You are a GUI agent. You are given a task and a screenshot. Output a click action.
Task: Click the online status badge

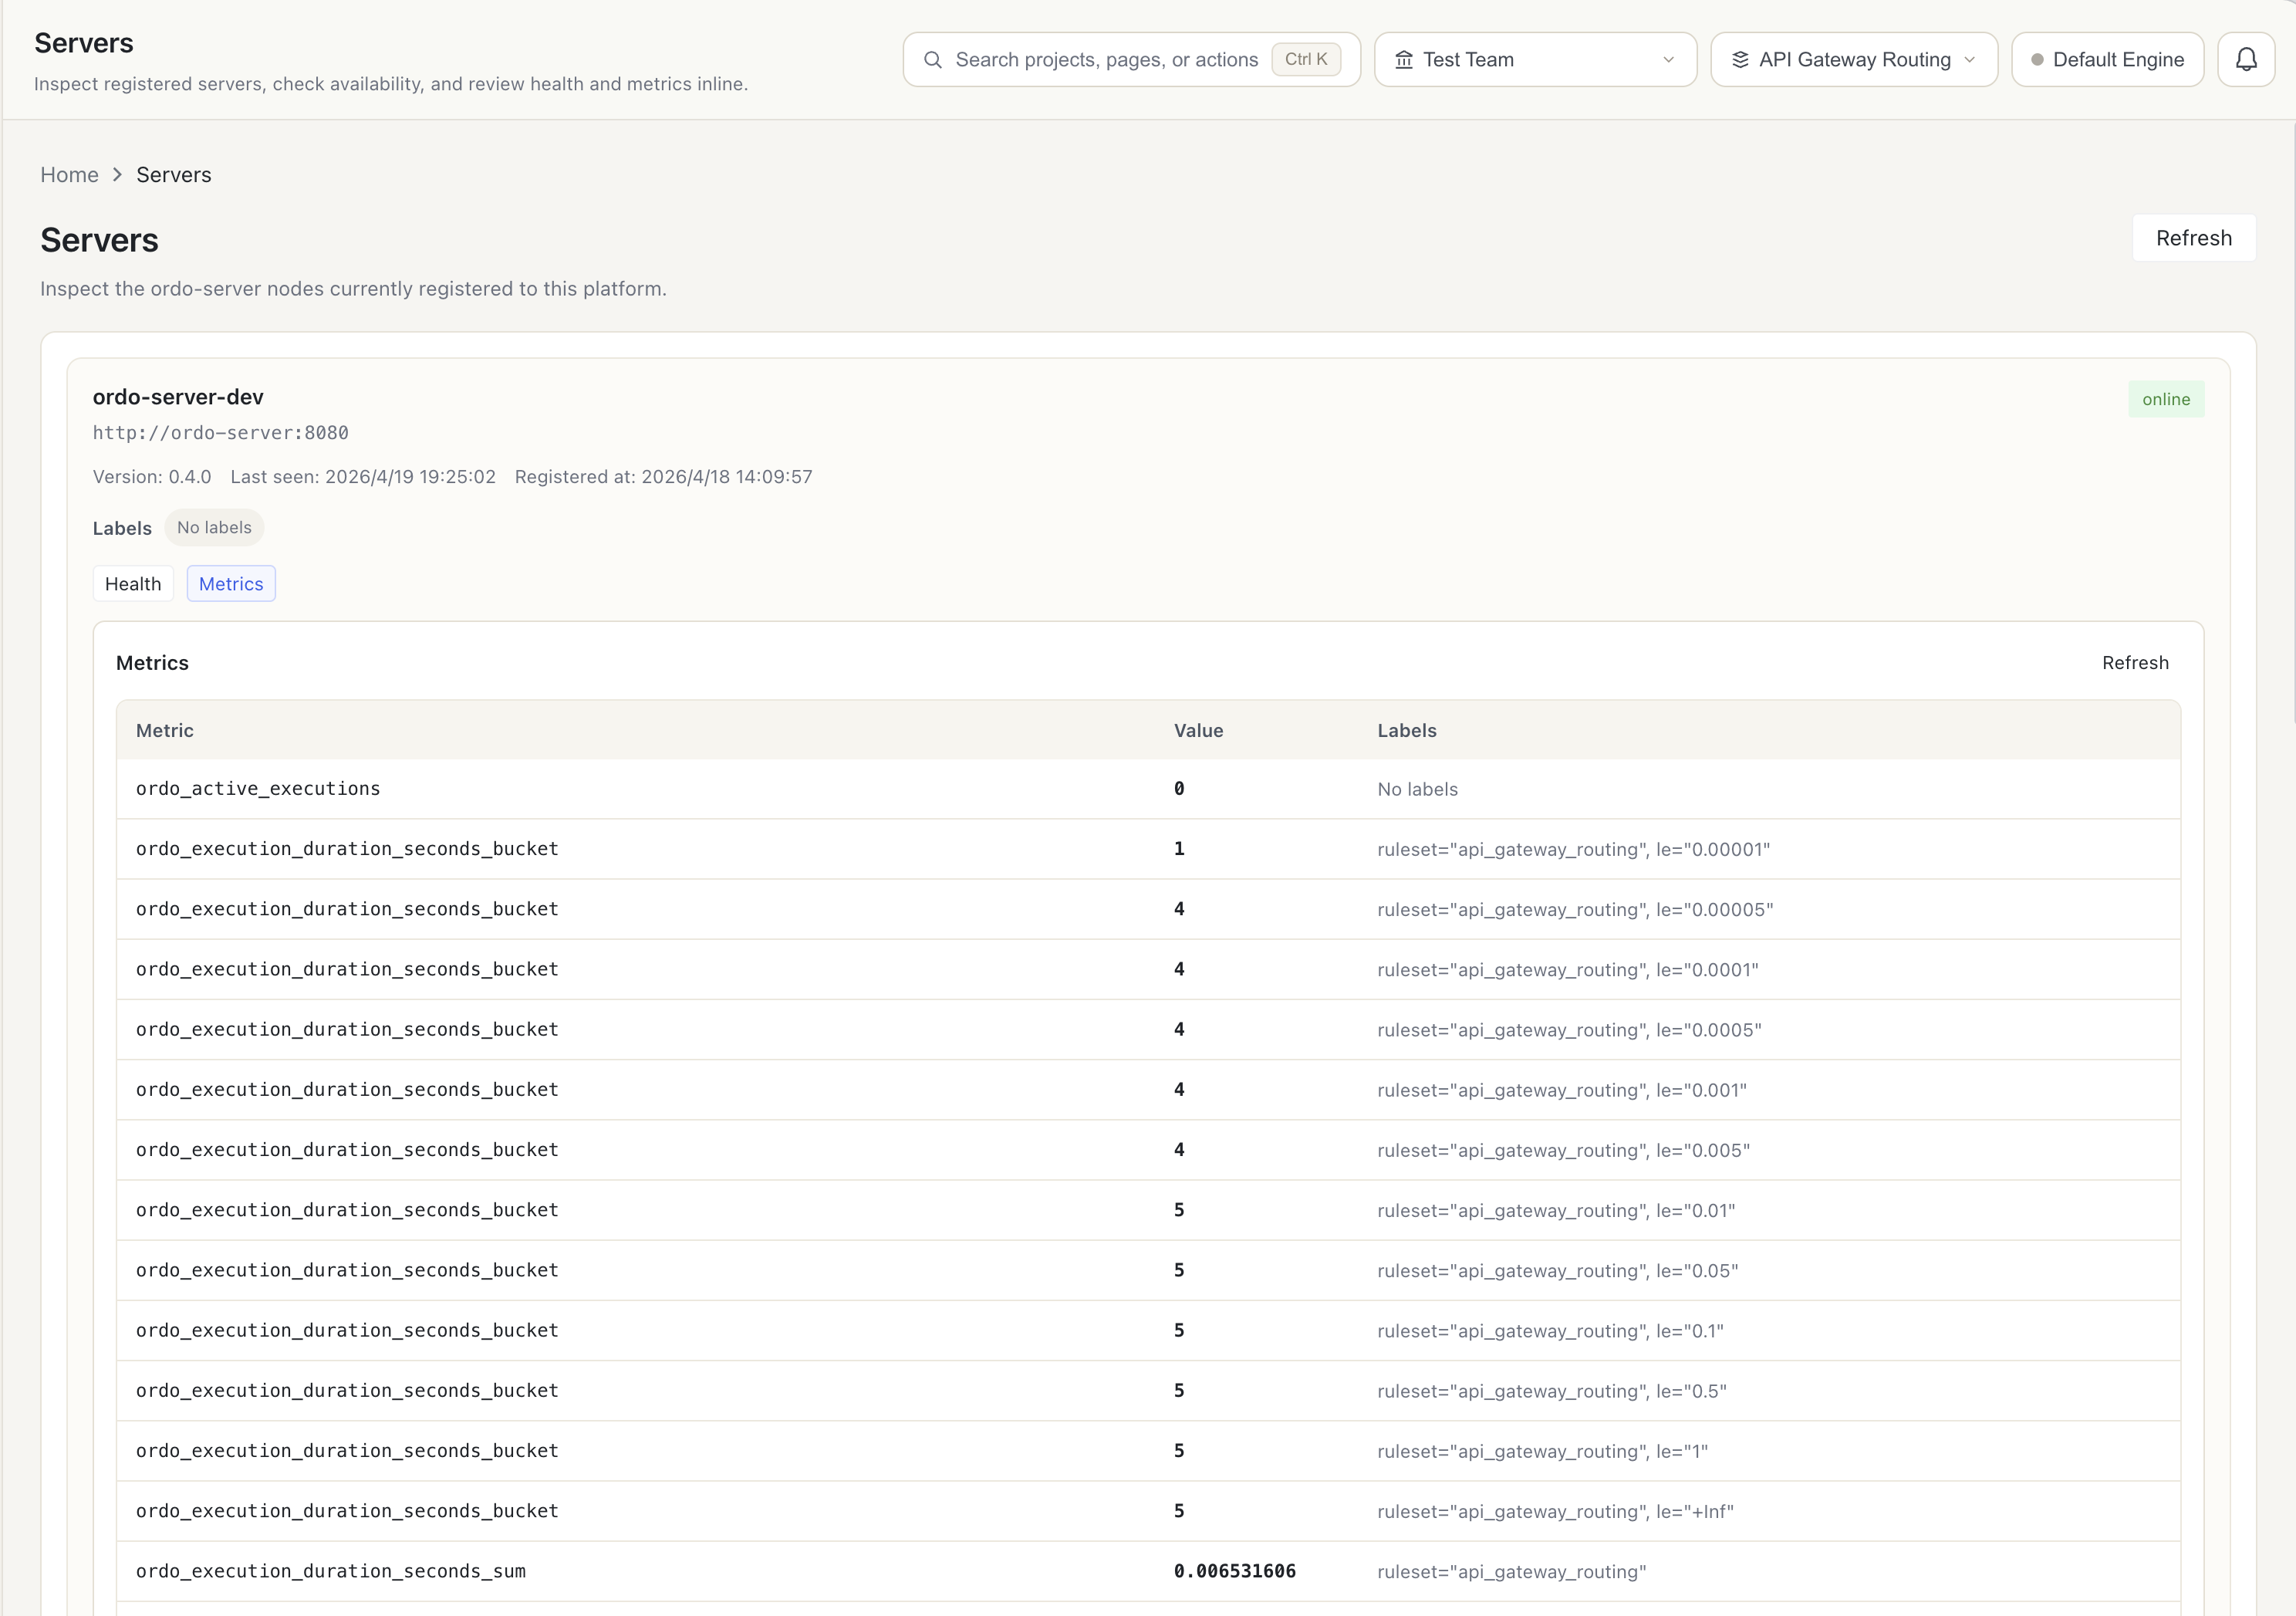[2165, 400]
